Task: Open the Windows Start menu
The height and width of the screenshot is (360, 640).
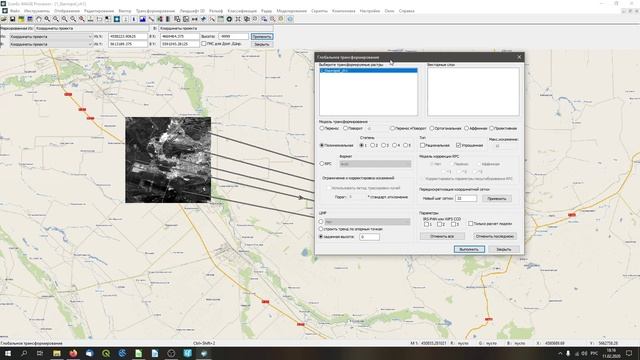Action: click(x=7, y=353)
